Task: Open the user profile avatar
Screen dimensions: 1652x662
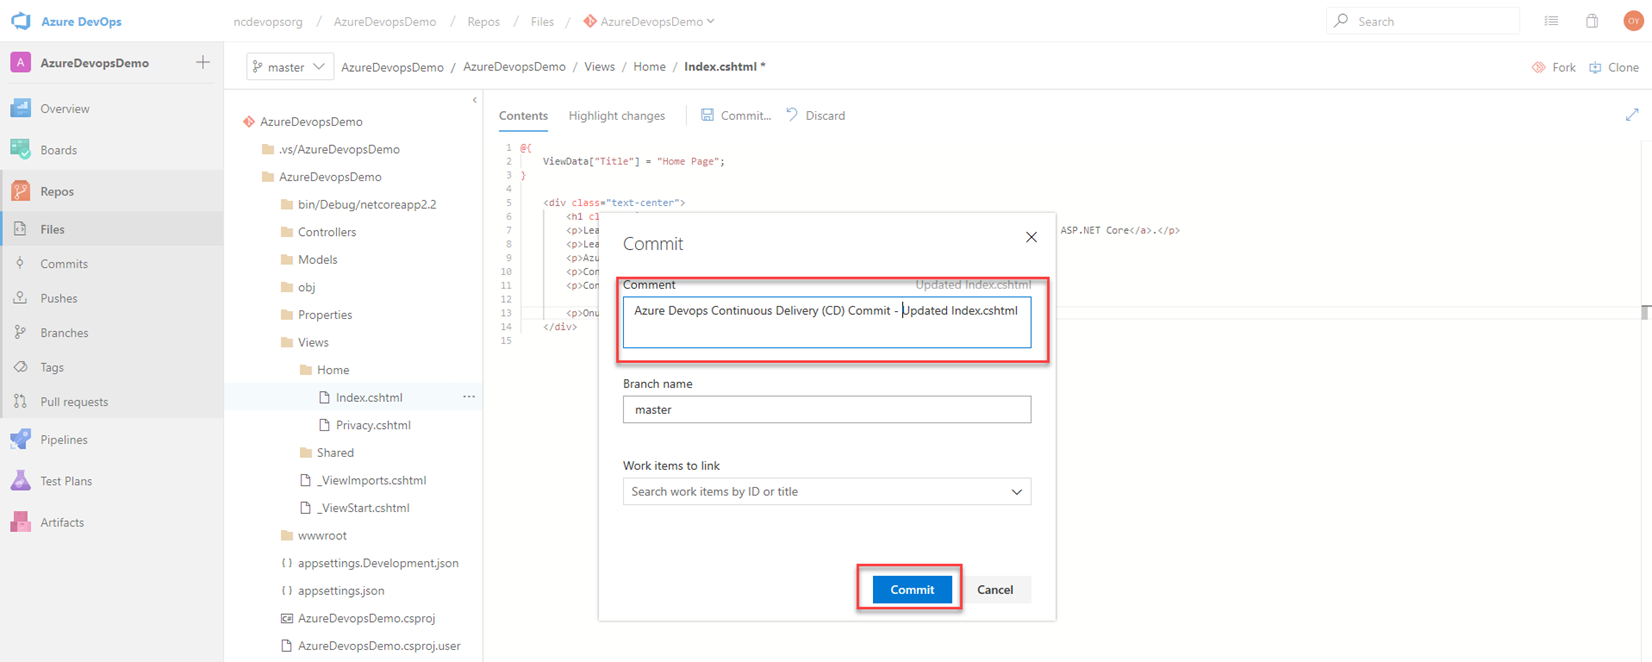Action: [x=1633, y=21]
